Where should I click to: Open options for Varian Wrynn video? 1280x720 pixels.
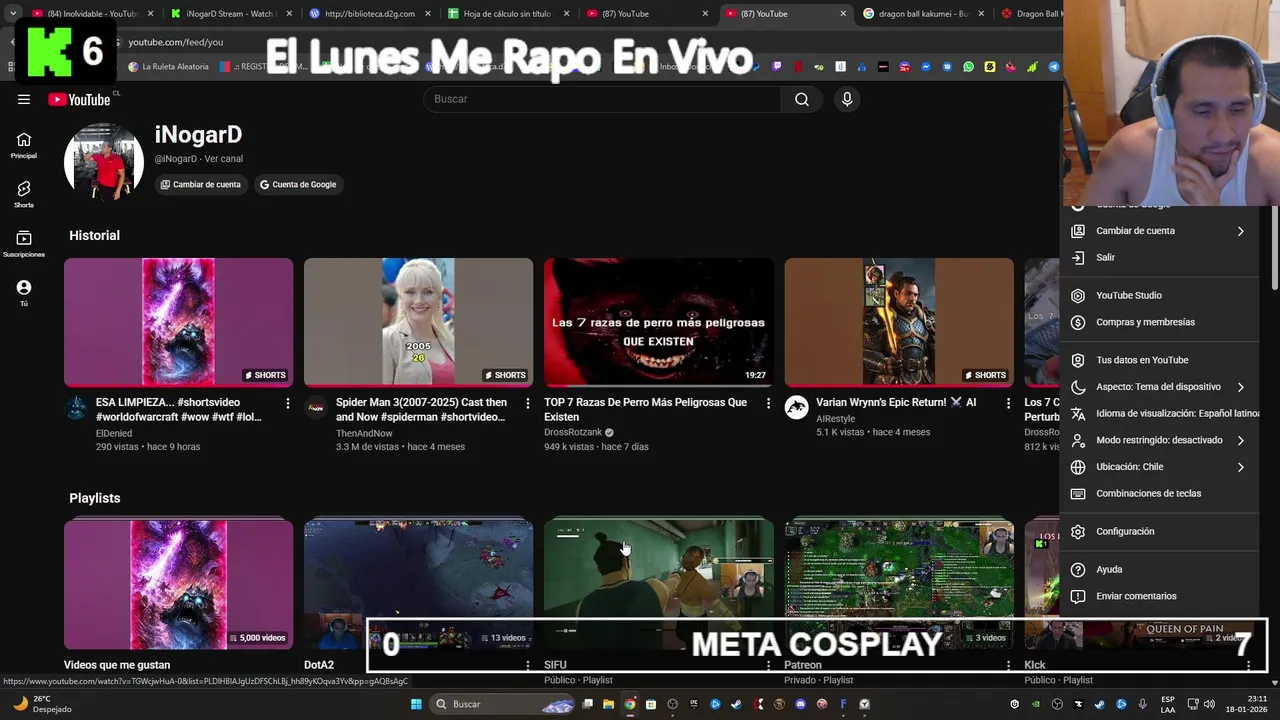1008,403
